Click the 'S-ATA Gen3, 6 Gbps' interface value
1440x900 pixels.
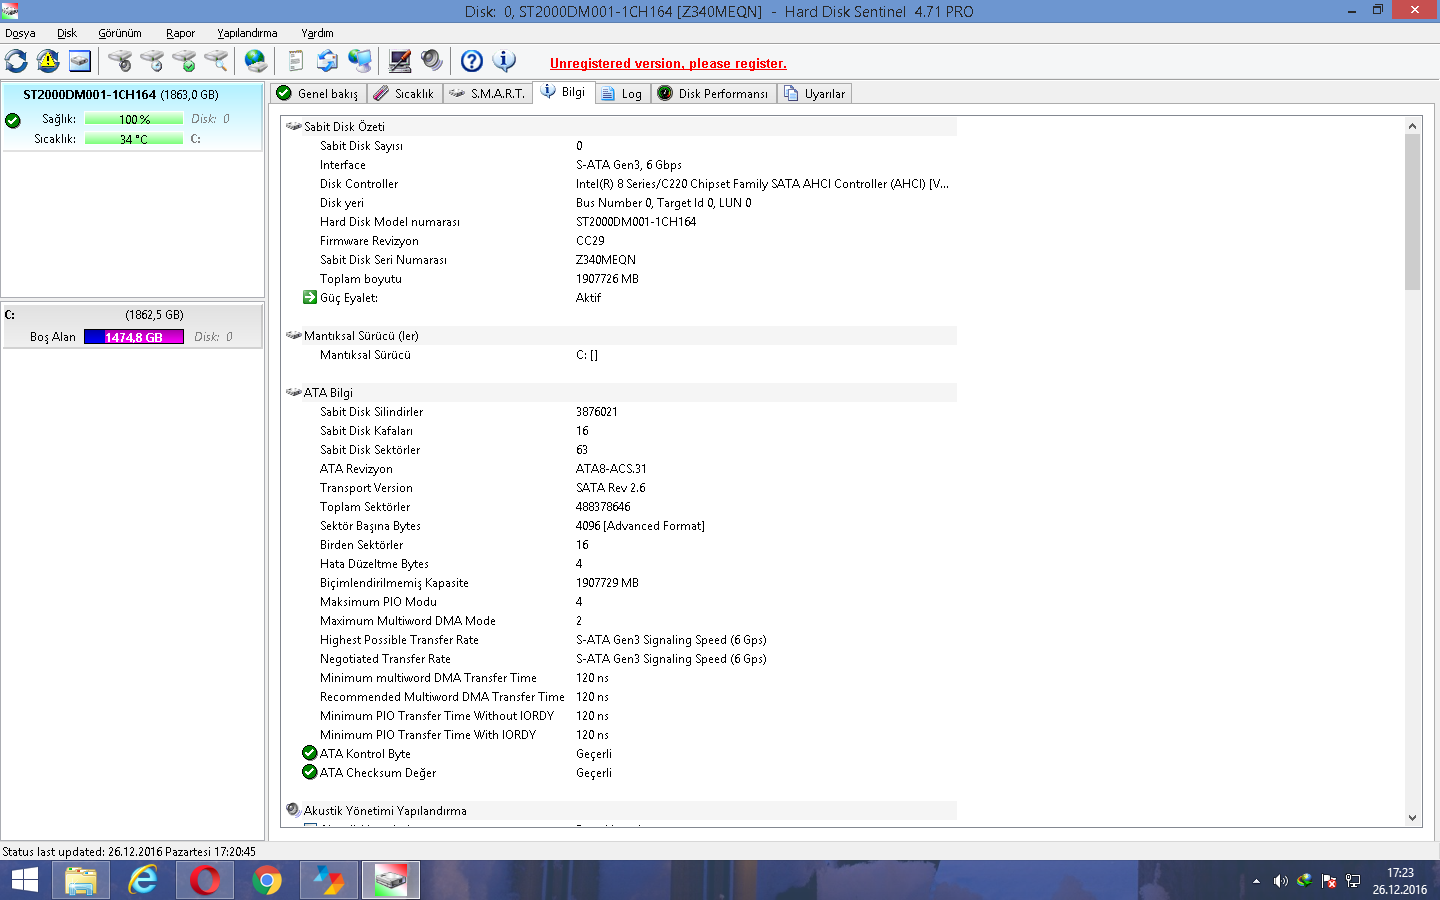click(x=629, y=165)
